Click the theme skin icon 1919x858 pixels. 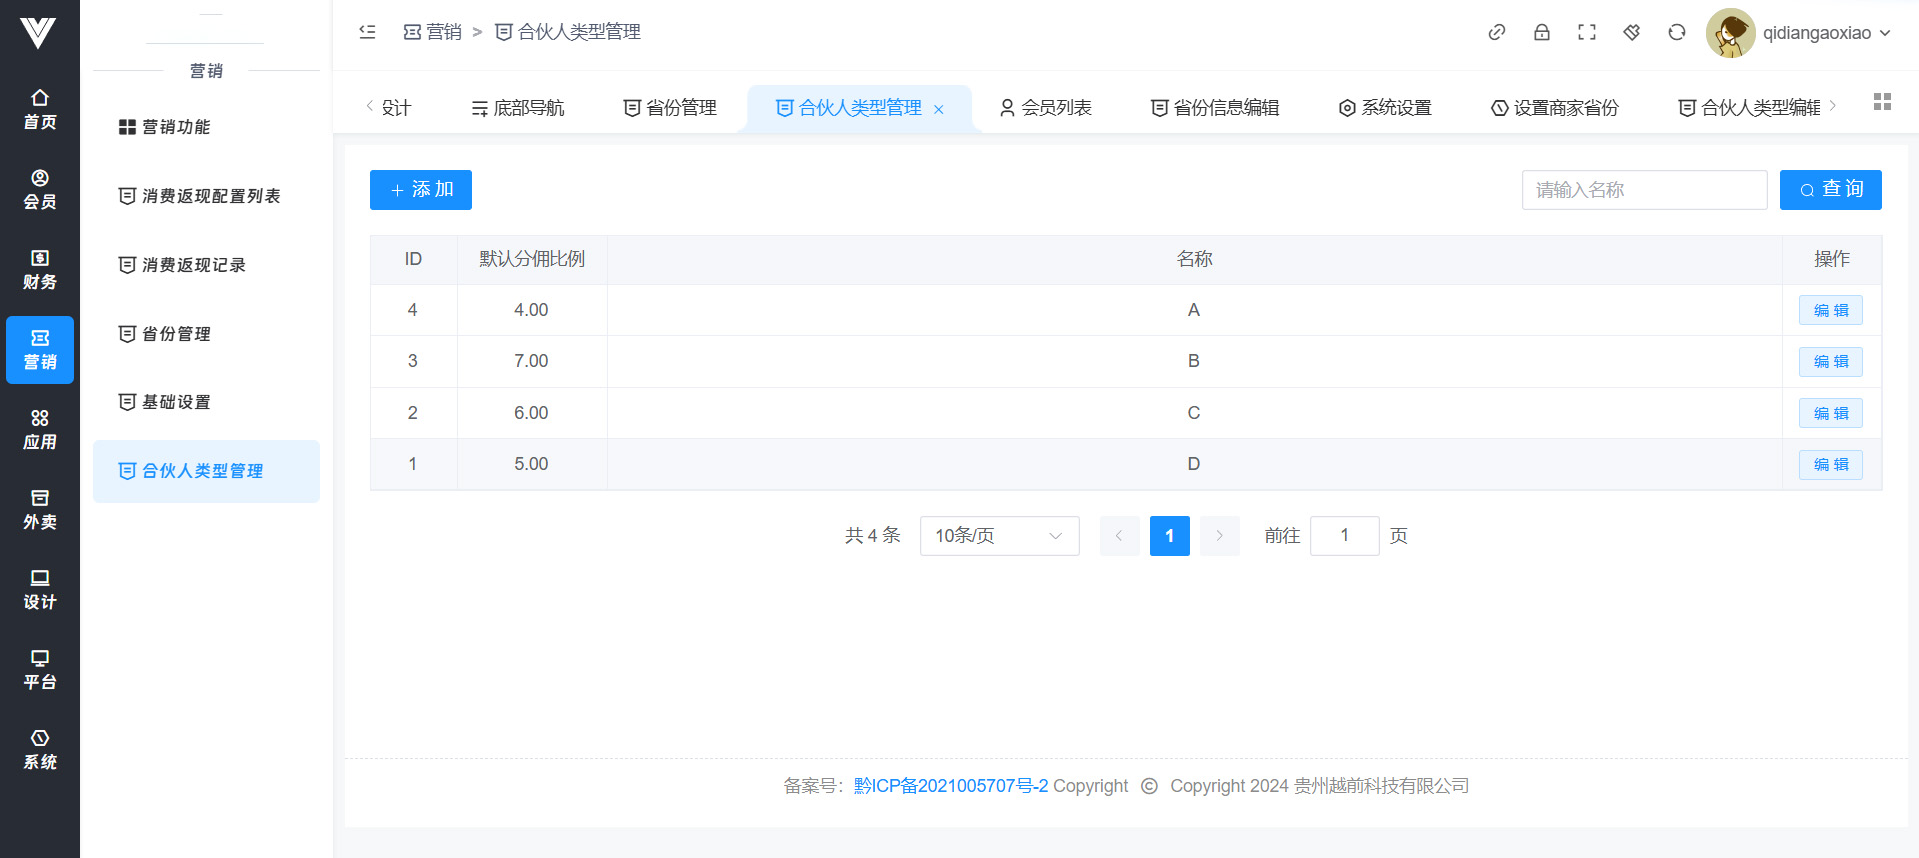pos(1631,32)
